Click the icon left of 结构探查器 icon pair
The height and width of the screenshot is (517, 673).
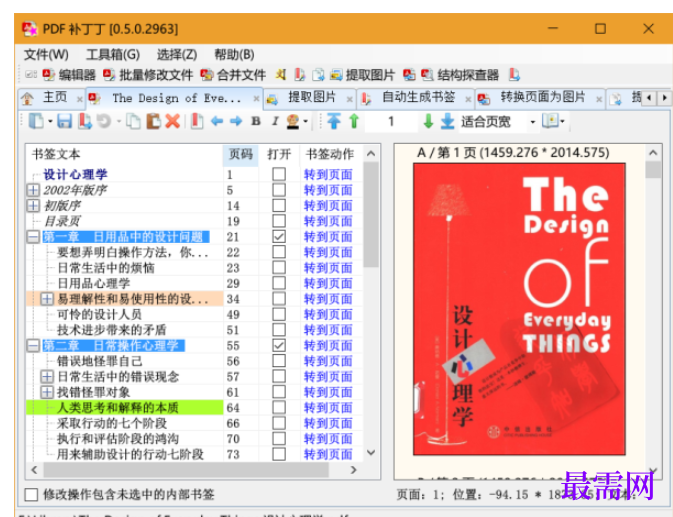[x=409, y=75]
